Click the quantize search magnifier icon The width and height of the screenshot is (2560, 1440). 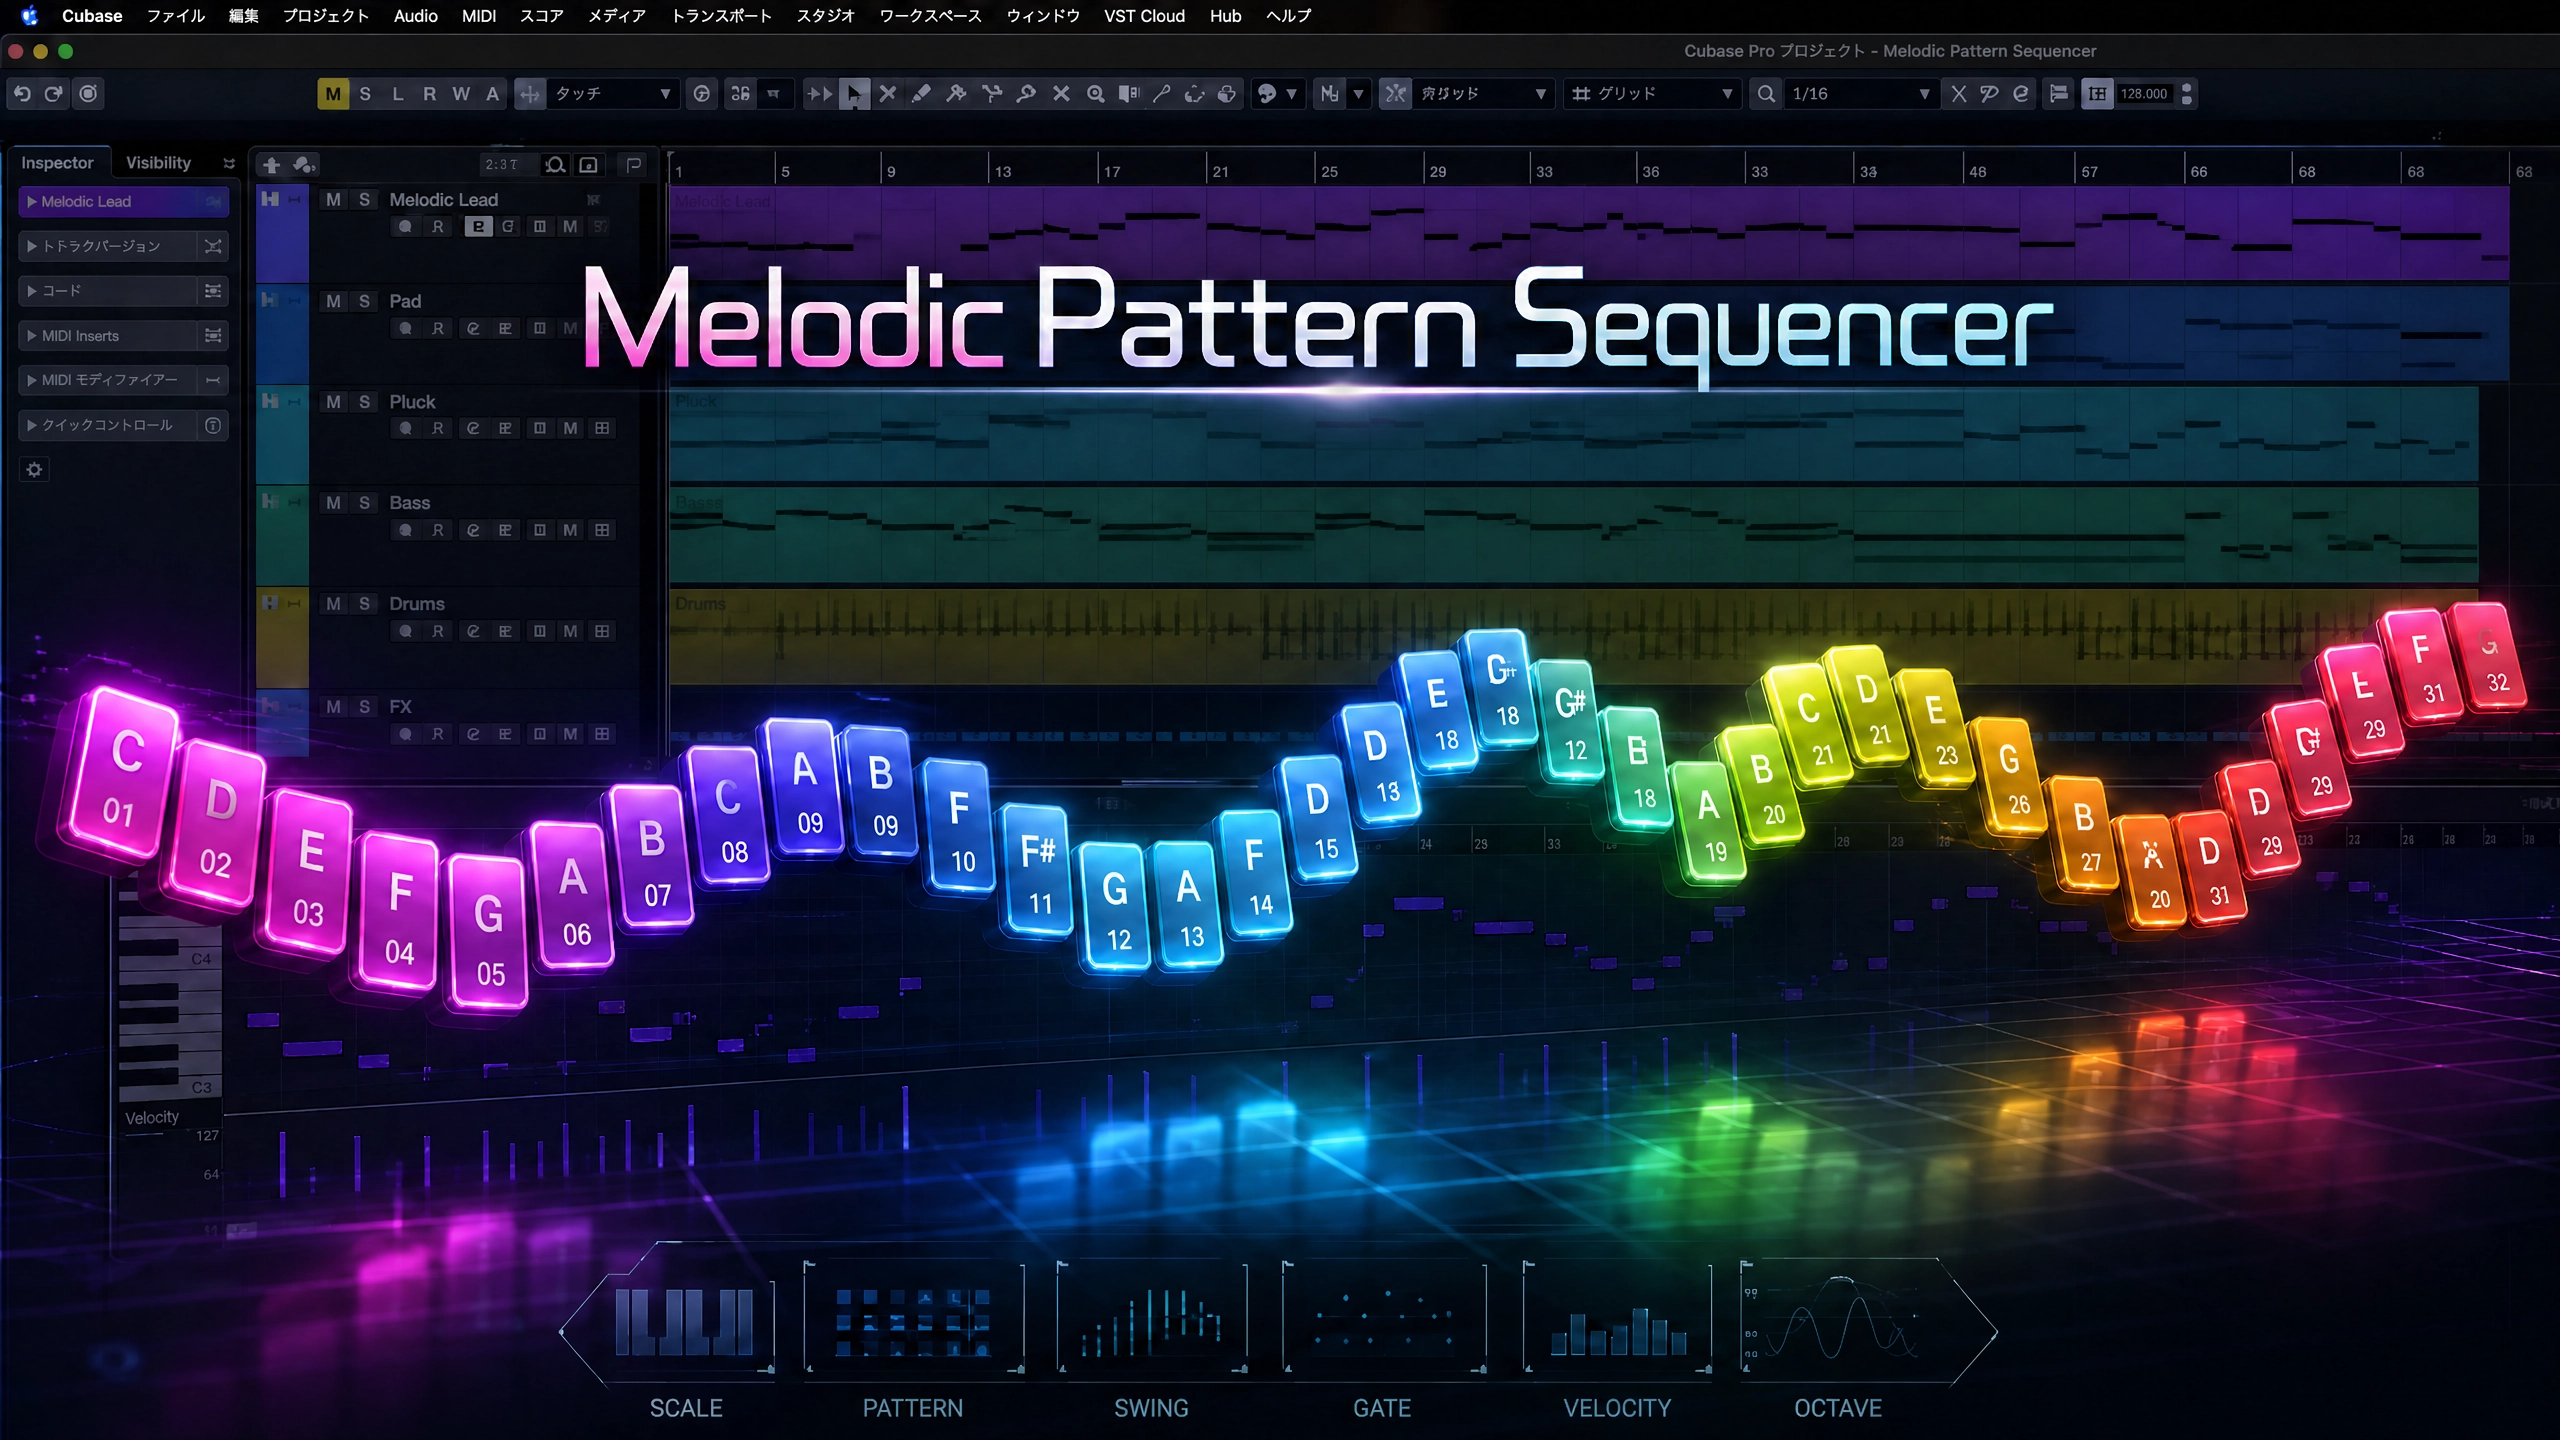click(1767, 94)
